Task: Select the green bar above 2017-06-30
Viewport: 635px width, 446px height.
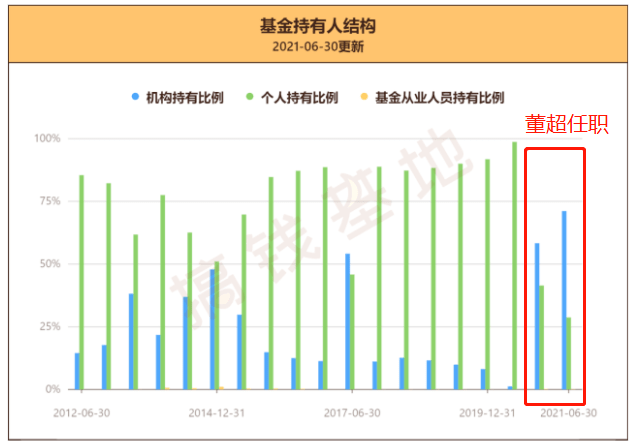Action: pyautogui.click(x=352, y=332)
